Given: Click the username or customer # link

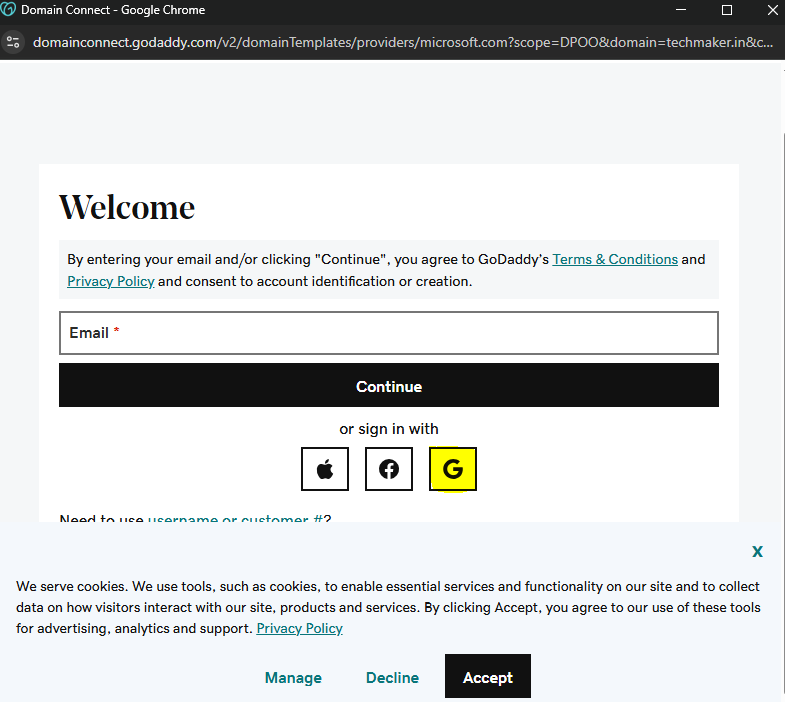Looking at the screenshot, I should tap(234, 519).
